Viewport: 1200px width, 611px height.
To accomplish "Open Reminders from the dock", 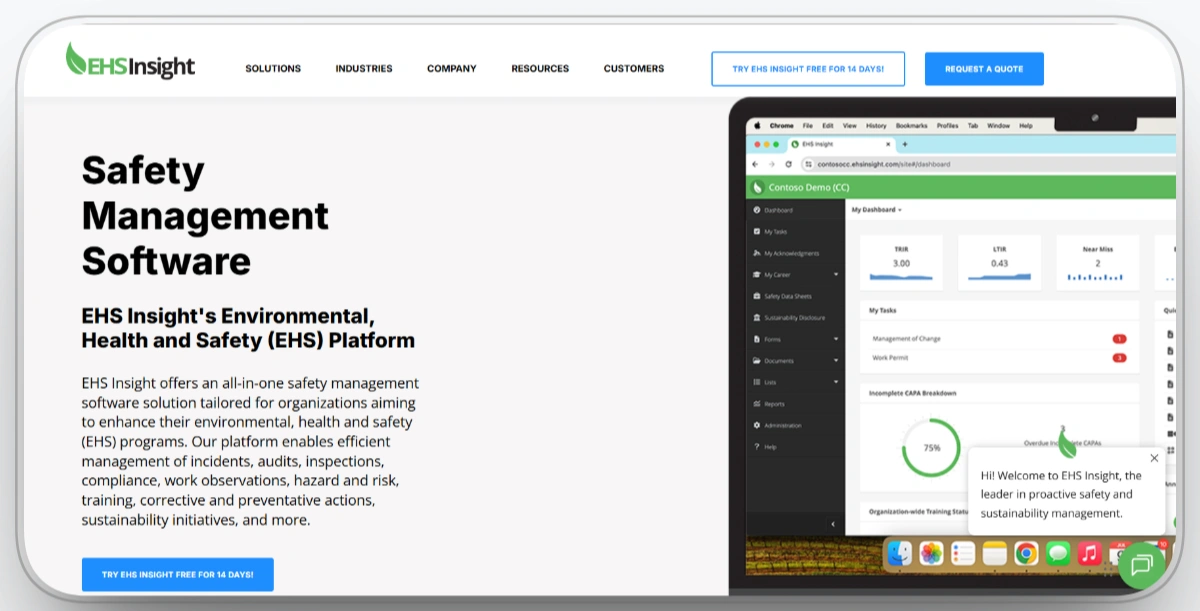I will click(963, 553).
